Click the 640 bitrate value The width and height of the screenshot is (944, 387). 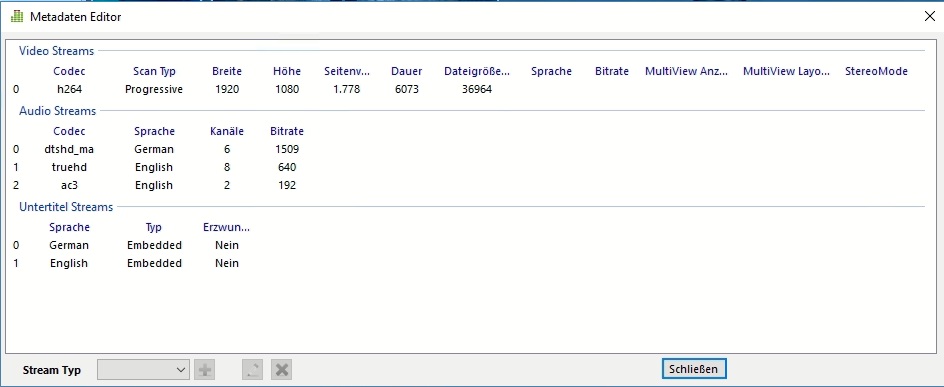coord(287,167)
